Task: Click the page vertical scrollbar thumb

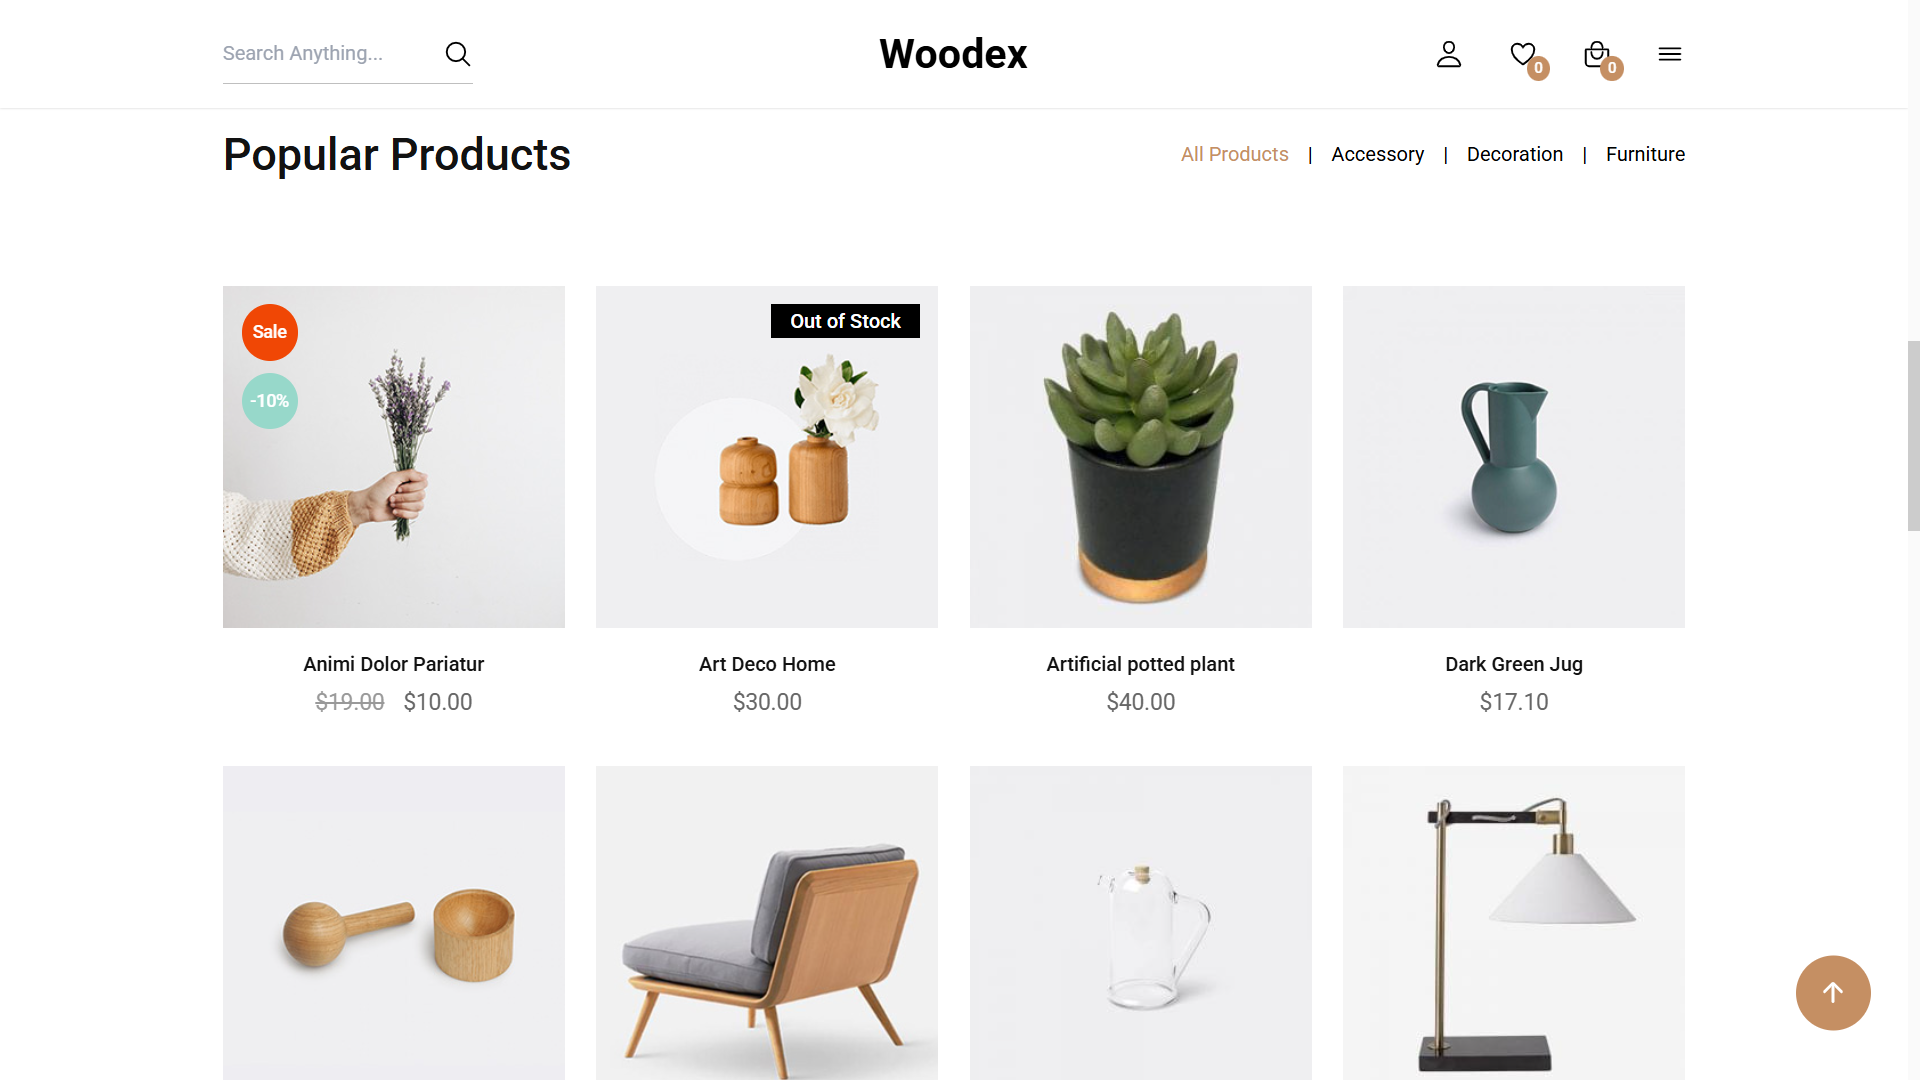Action: [1913, 435]
